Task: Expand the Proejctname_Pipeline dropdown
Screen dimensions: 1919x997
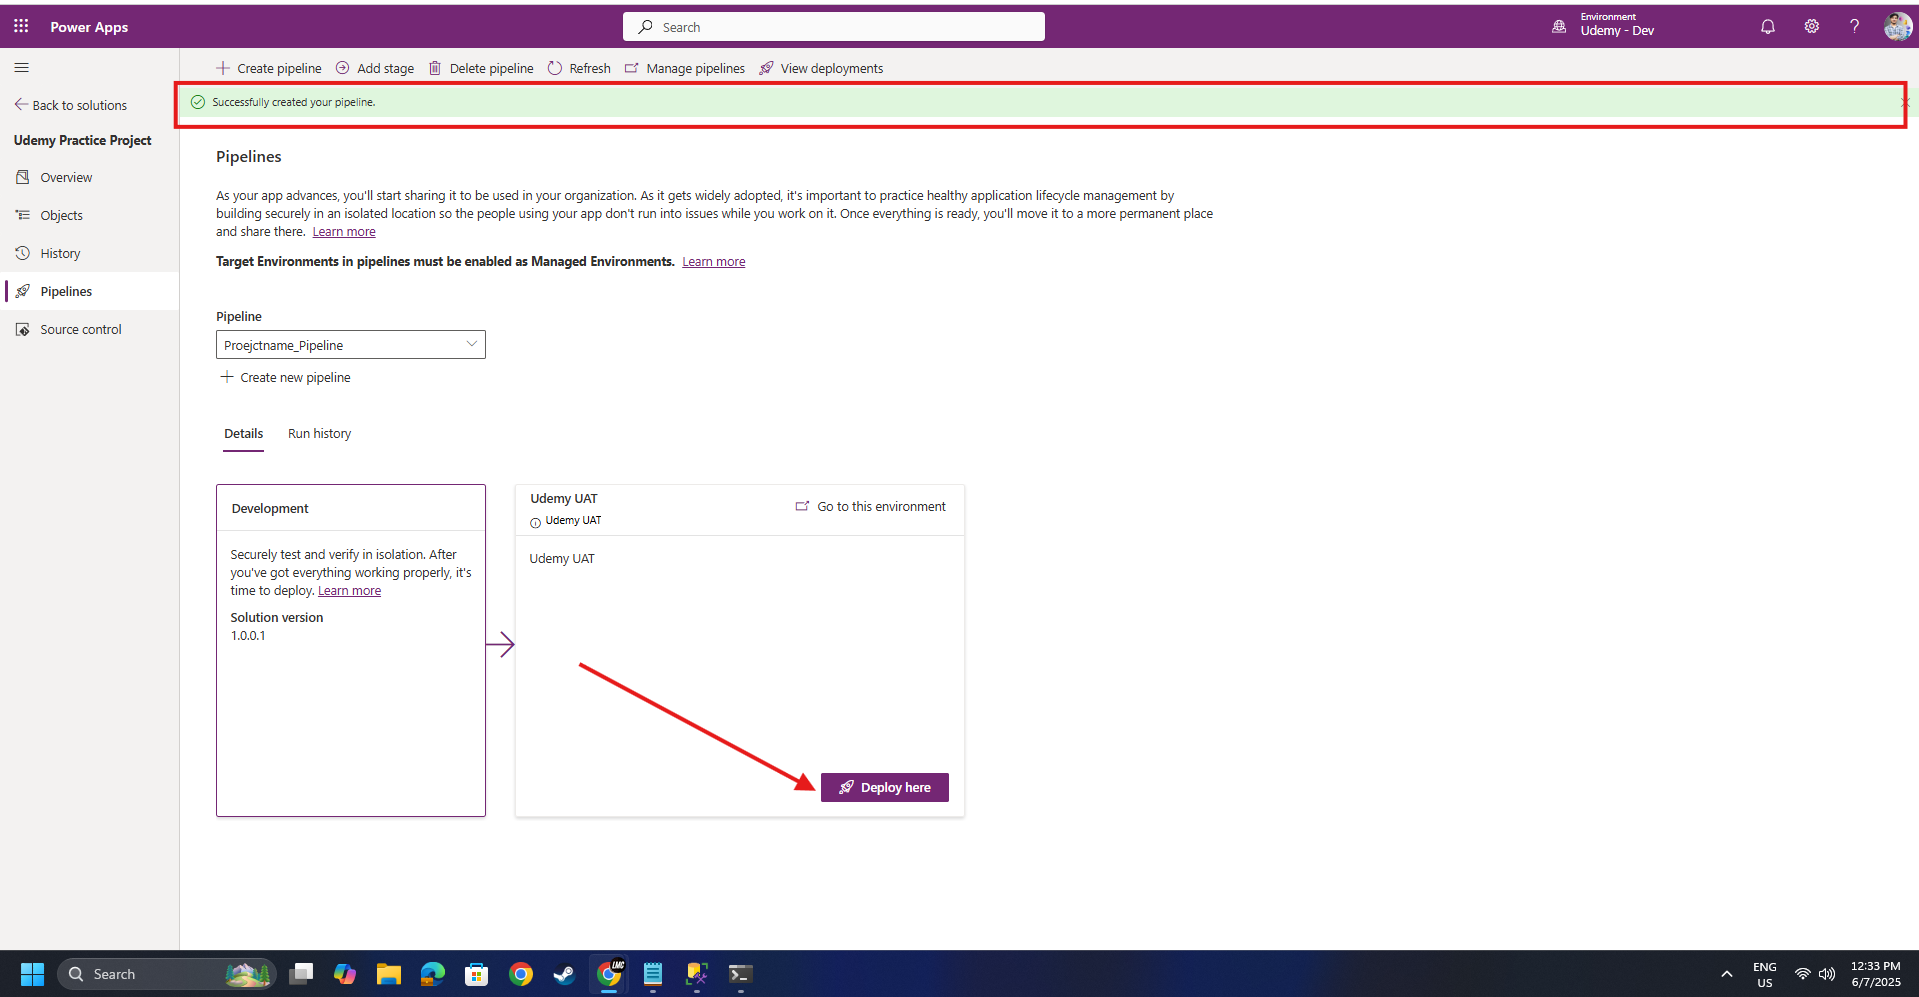Action: click(x=351, y=345)
